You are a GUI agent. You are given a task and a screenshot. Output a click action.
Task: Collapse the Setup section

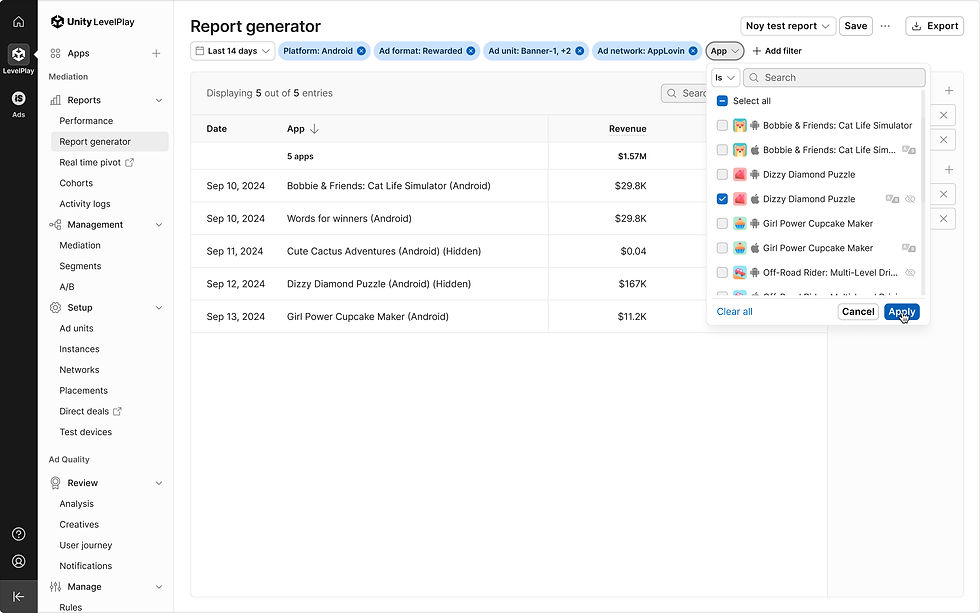tap(159, 307)
